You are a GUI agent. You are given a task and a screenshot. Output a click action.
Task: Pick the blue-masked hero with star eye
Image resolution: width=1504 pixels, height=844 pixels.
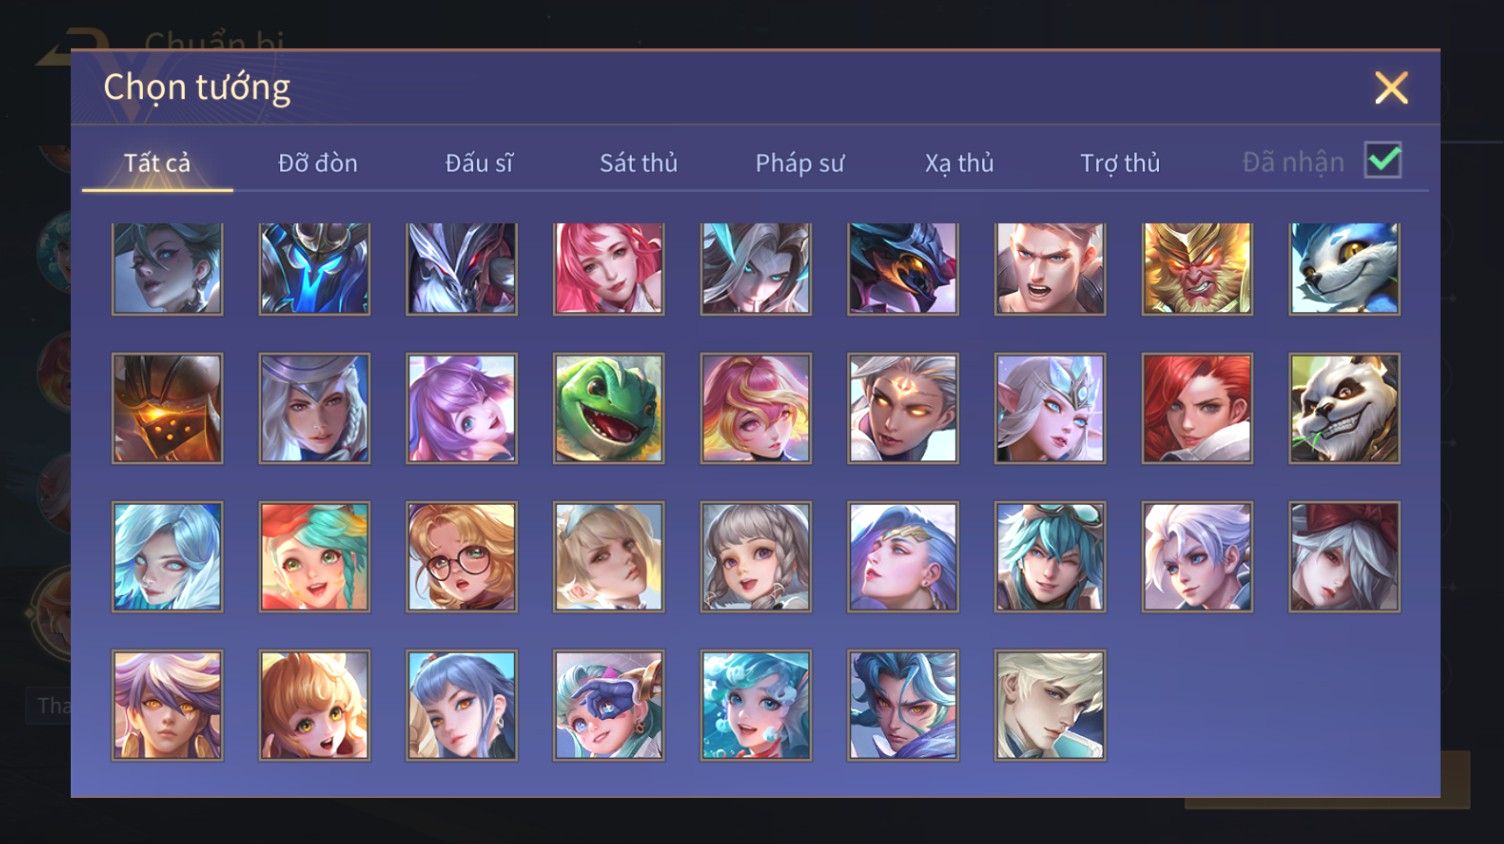pos(609,705)
